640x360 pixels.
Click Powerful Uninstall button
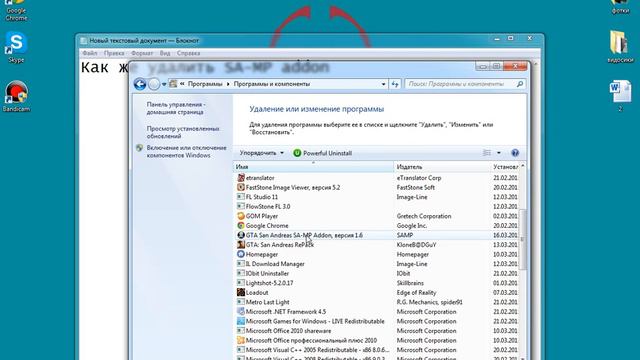[322, 153]
